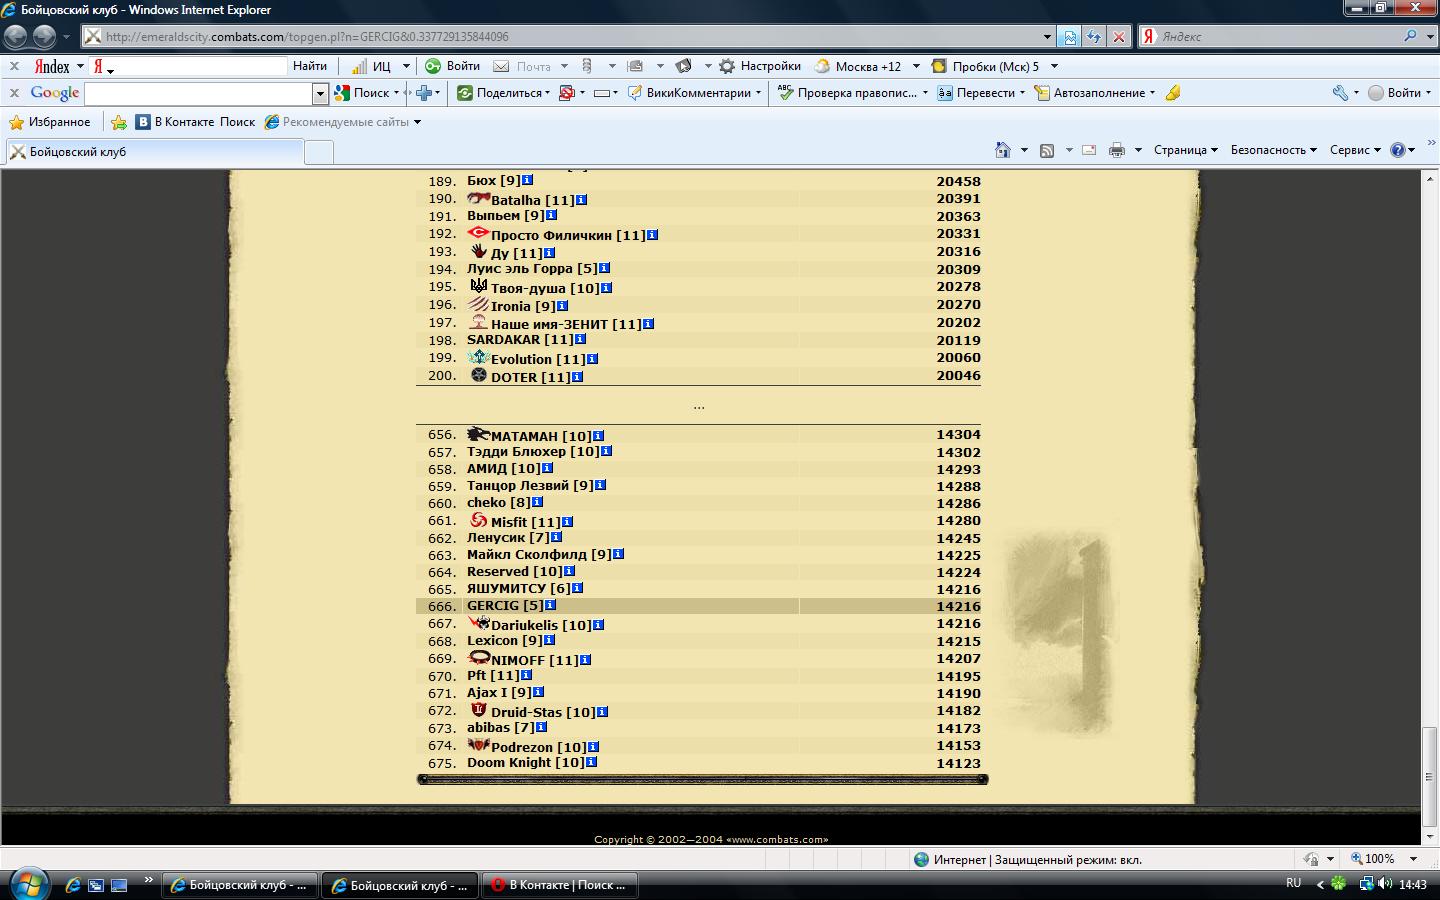Click the Москва +12 weather item
Image resolution: width=1440 pixels, height=900 pixels.
point(858,66)
